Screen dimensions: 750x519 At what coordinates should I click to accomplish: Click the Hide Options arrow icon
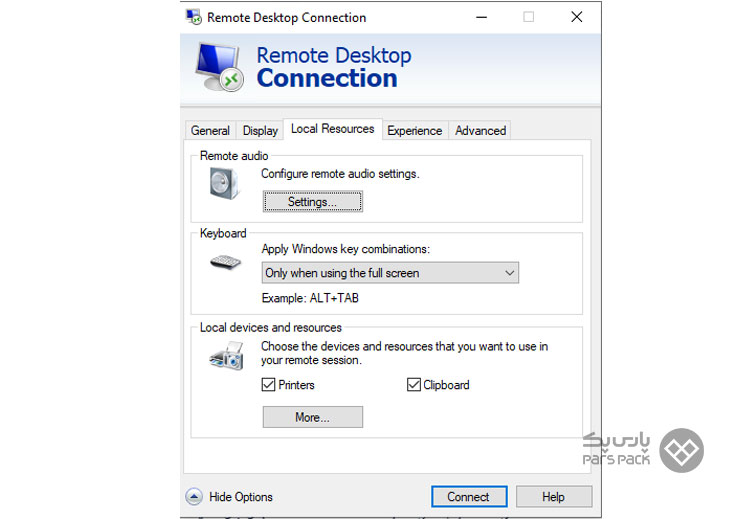click(x=194, y=497)
